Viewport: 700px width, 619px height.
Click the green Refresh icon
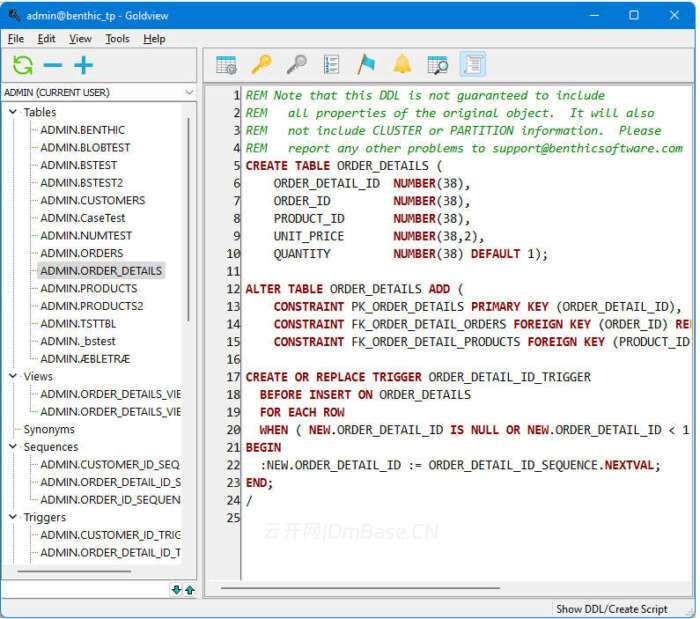[x=22, y=66]
